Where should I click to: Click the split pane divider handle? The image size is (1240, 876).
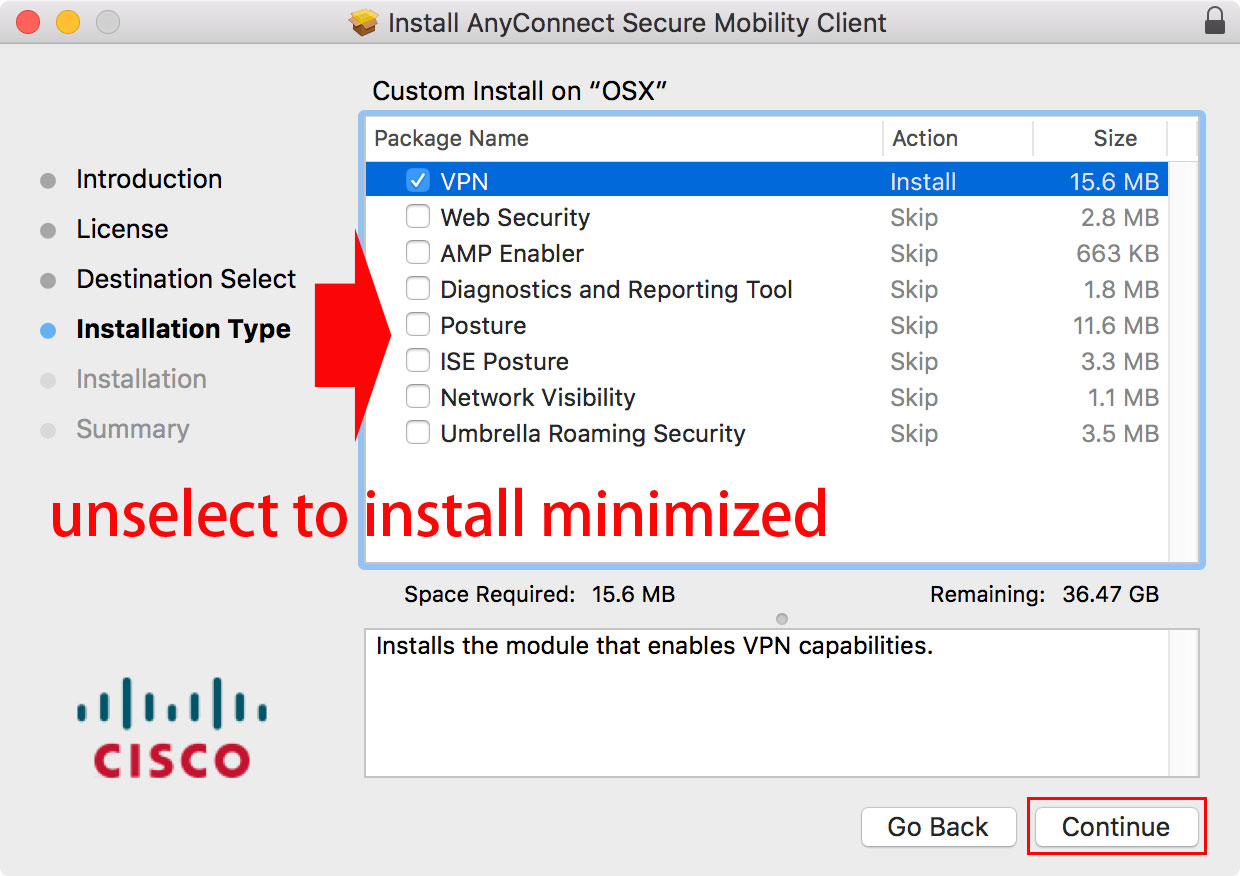782,619
